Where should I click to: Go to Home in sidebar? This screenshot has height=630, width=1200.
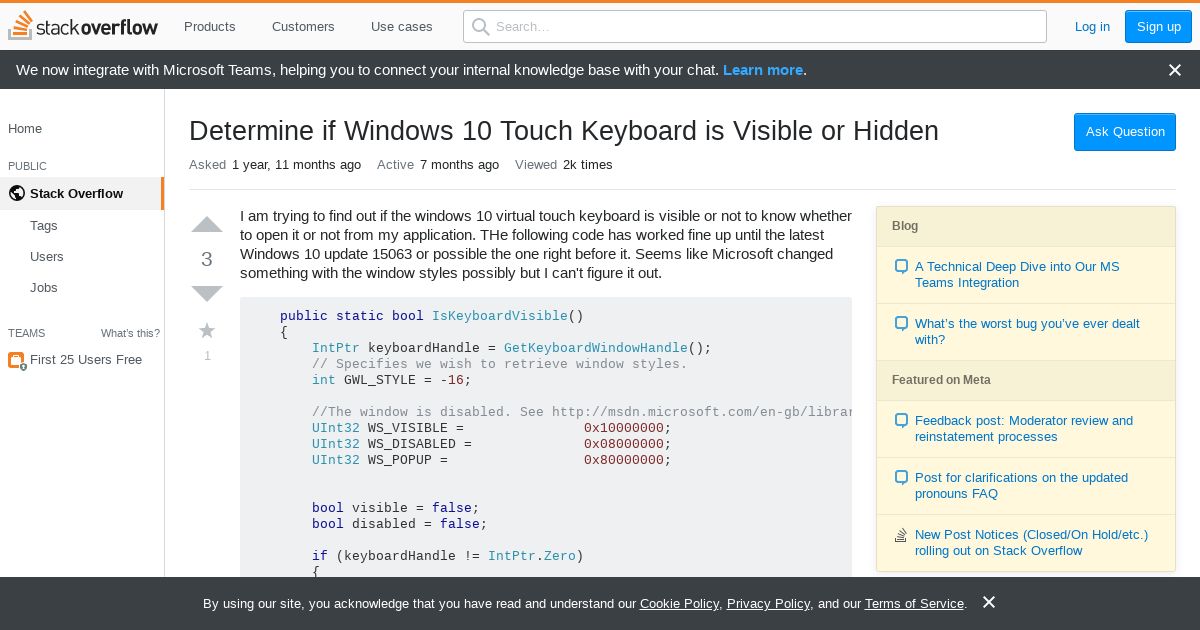point(25,129)
